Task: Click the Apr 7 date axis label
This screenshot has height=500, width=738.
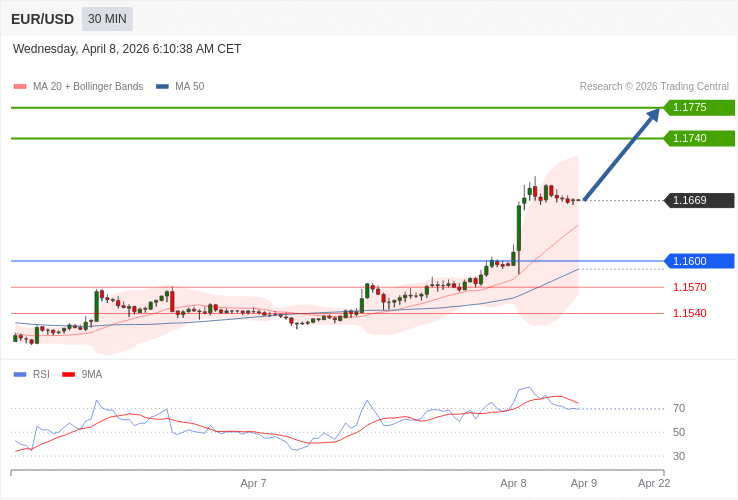Action: [253, 484]
